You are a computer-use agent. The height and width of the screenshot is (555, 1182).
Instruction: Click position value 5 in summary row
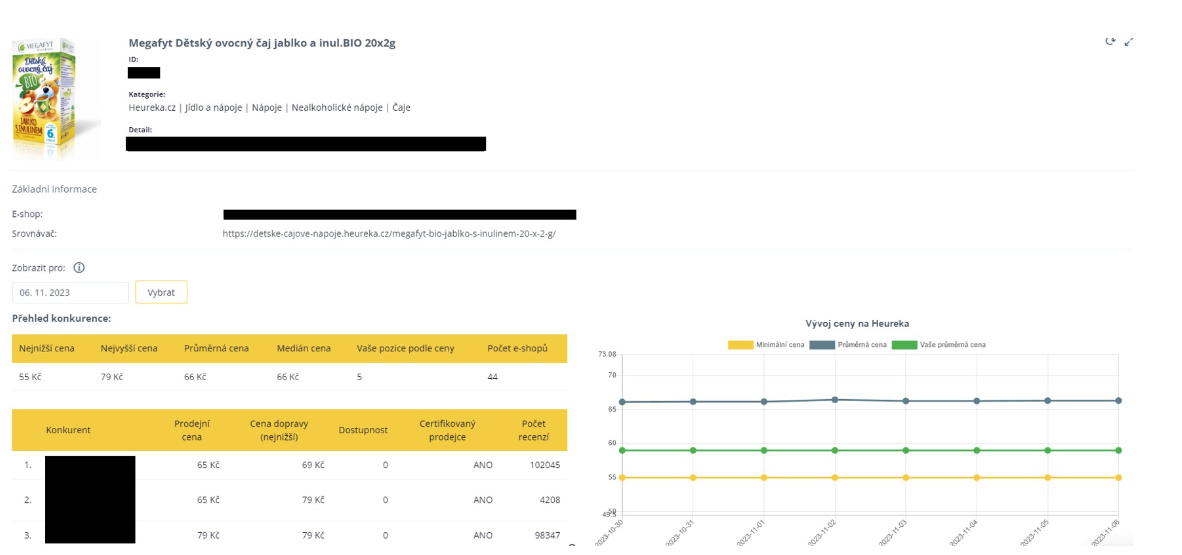359,376
